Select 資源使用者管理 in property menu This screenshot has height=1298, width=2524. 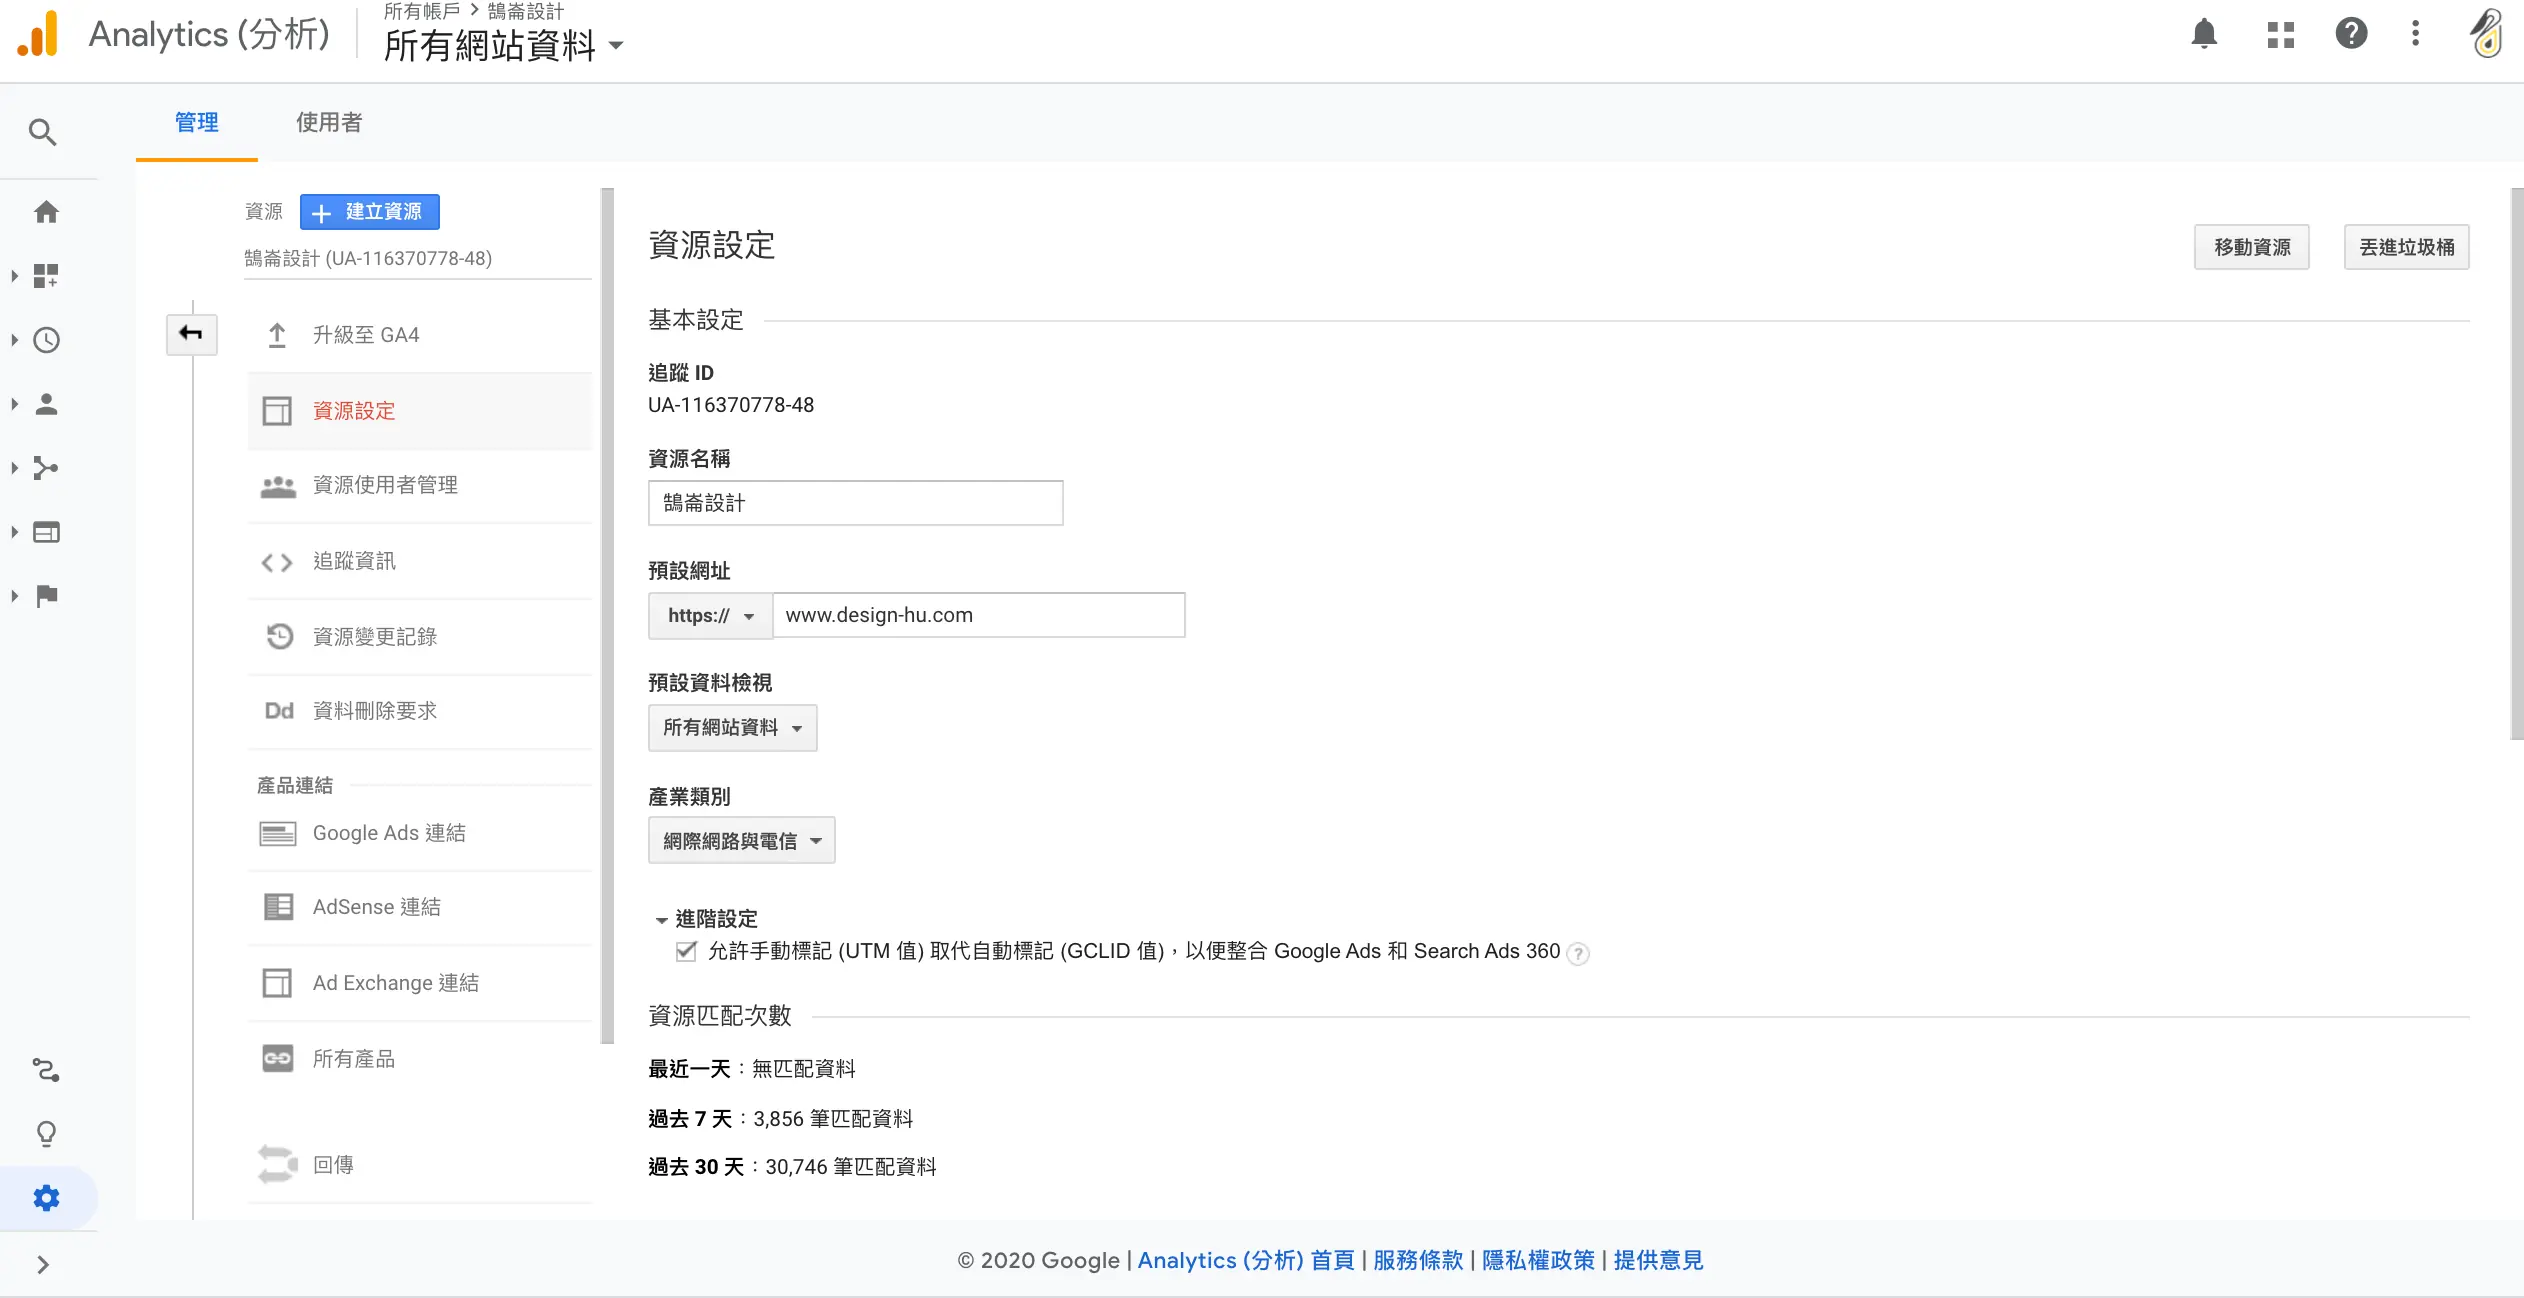coord(420,485)
